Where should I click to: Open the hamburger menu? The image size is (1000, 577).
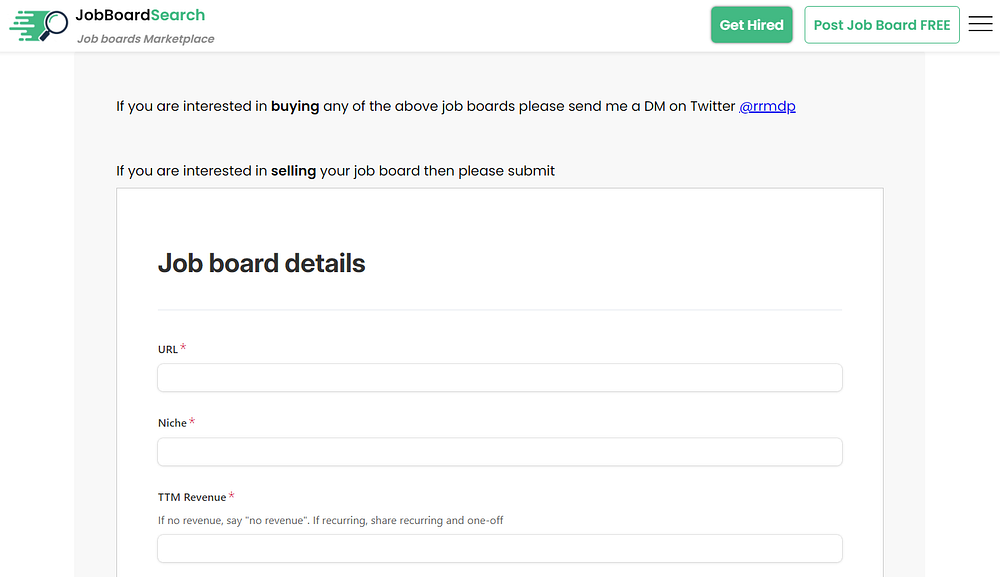click(980, 25)
